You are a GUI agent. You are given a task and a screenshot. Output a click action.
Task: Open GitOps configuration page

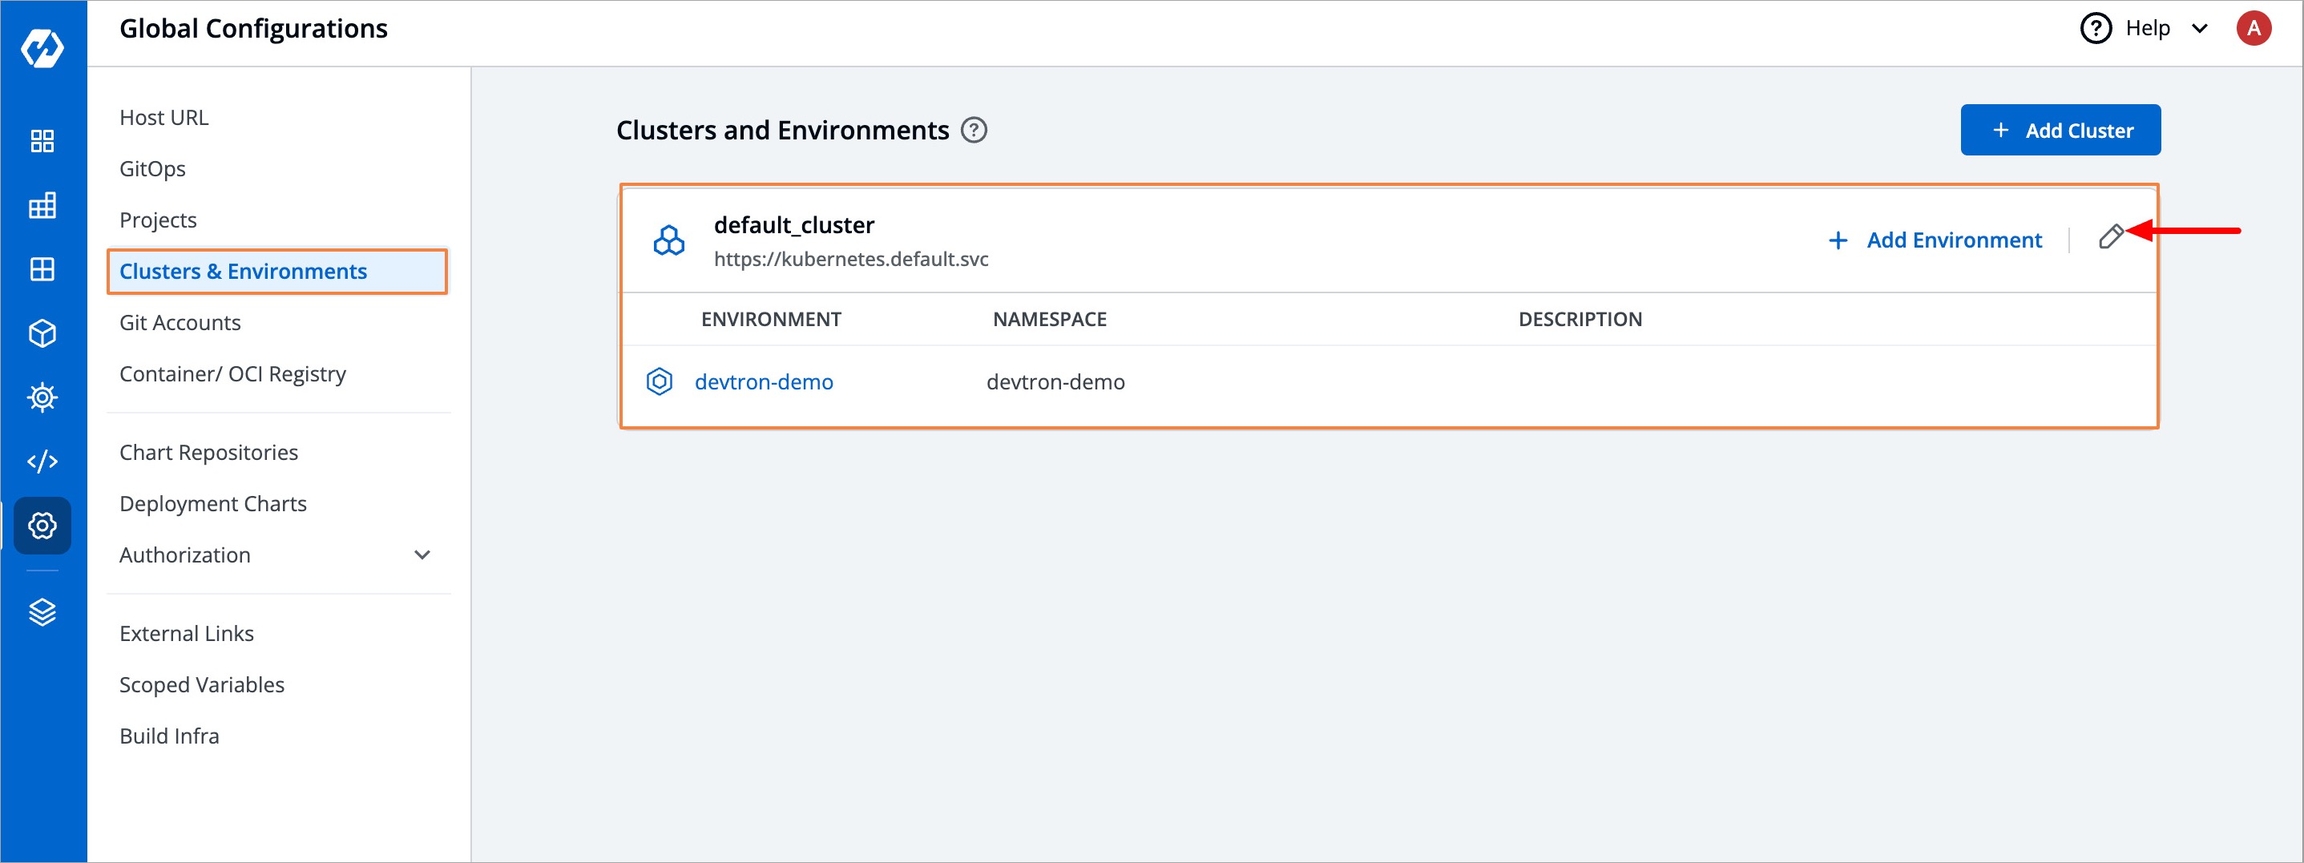coord(152,169)
